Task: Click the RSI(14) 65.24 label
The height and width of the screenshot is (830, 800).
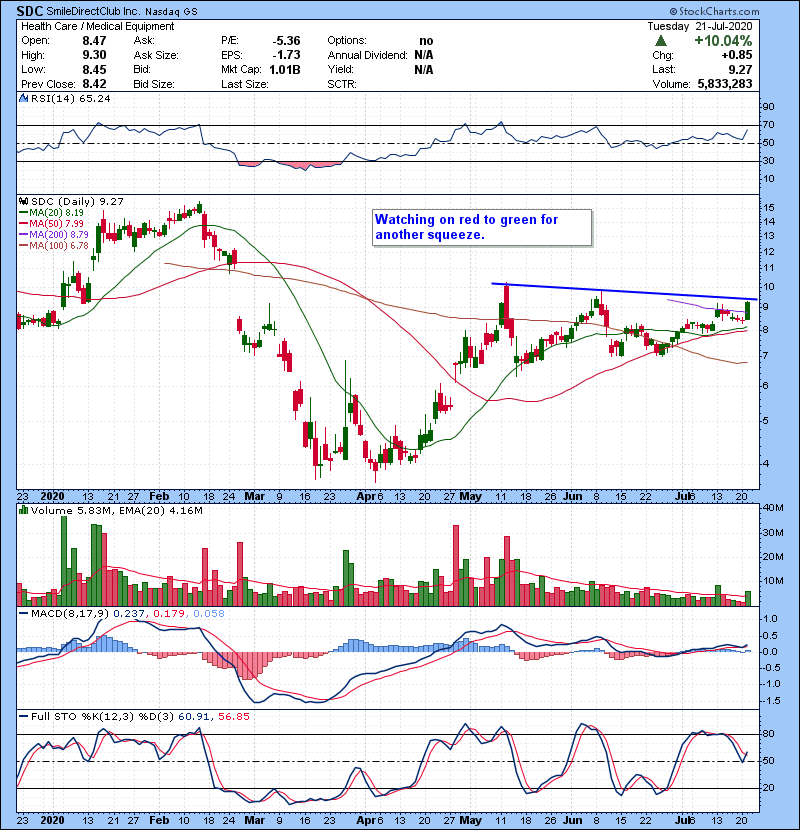Action: click(x=70, y=98)
